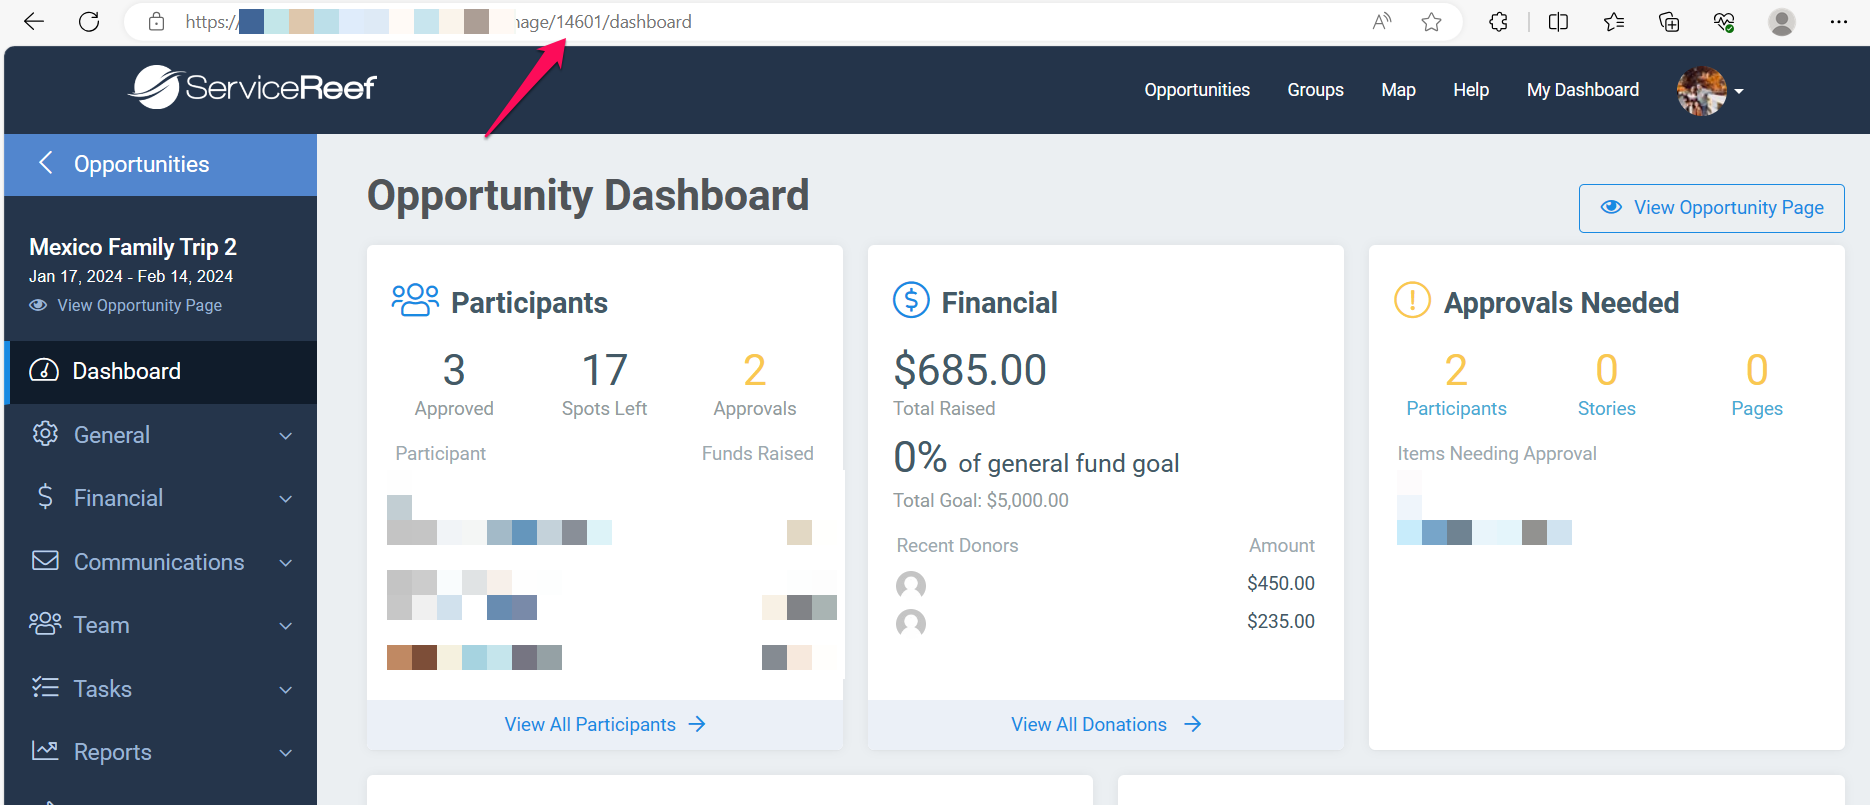Reload the page using refresh icon
This screenshot has width=1870, height=805.
click(x=89, y=21)
